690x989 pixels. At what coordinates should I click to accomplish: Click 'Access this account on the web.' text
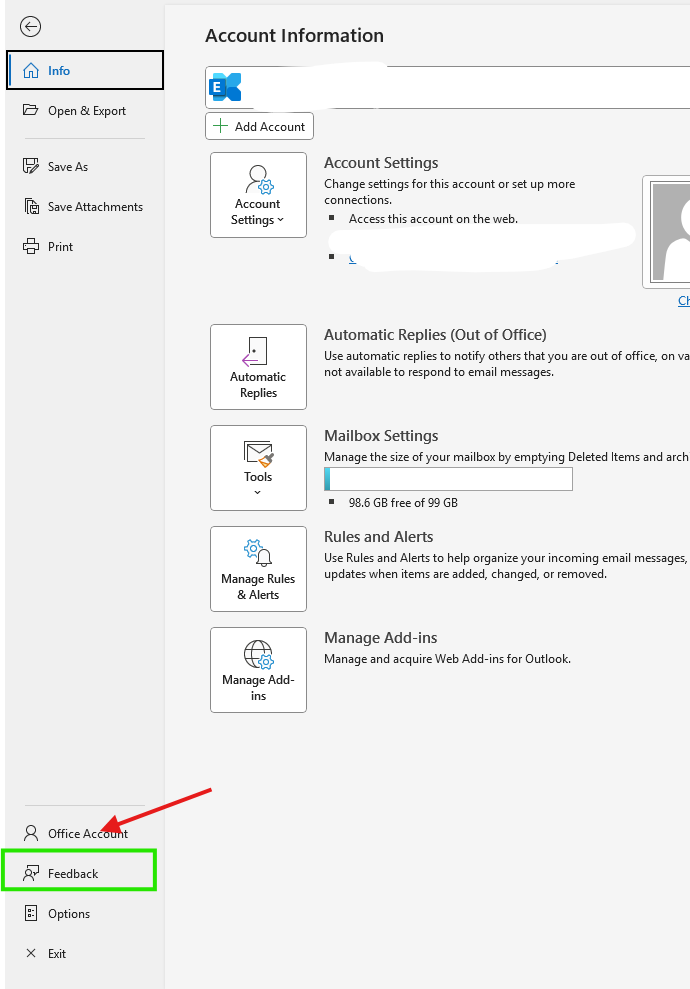(x=433, y=219)
